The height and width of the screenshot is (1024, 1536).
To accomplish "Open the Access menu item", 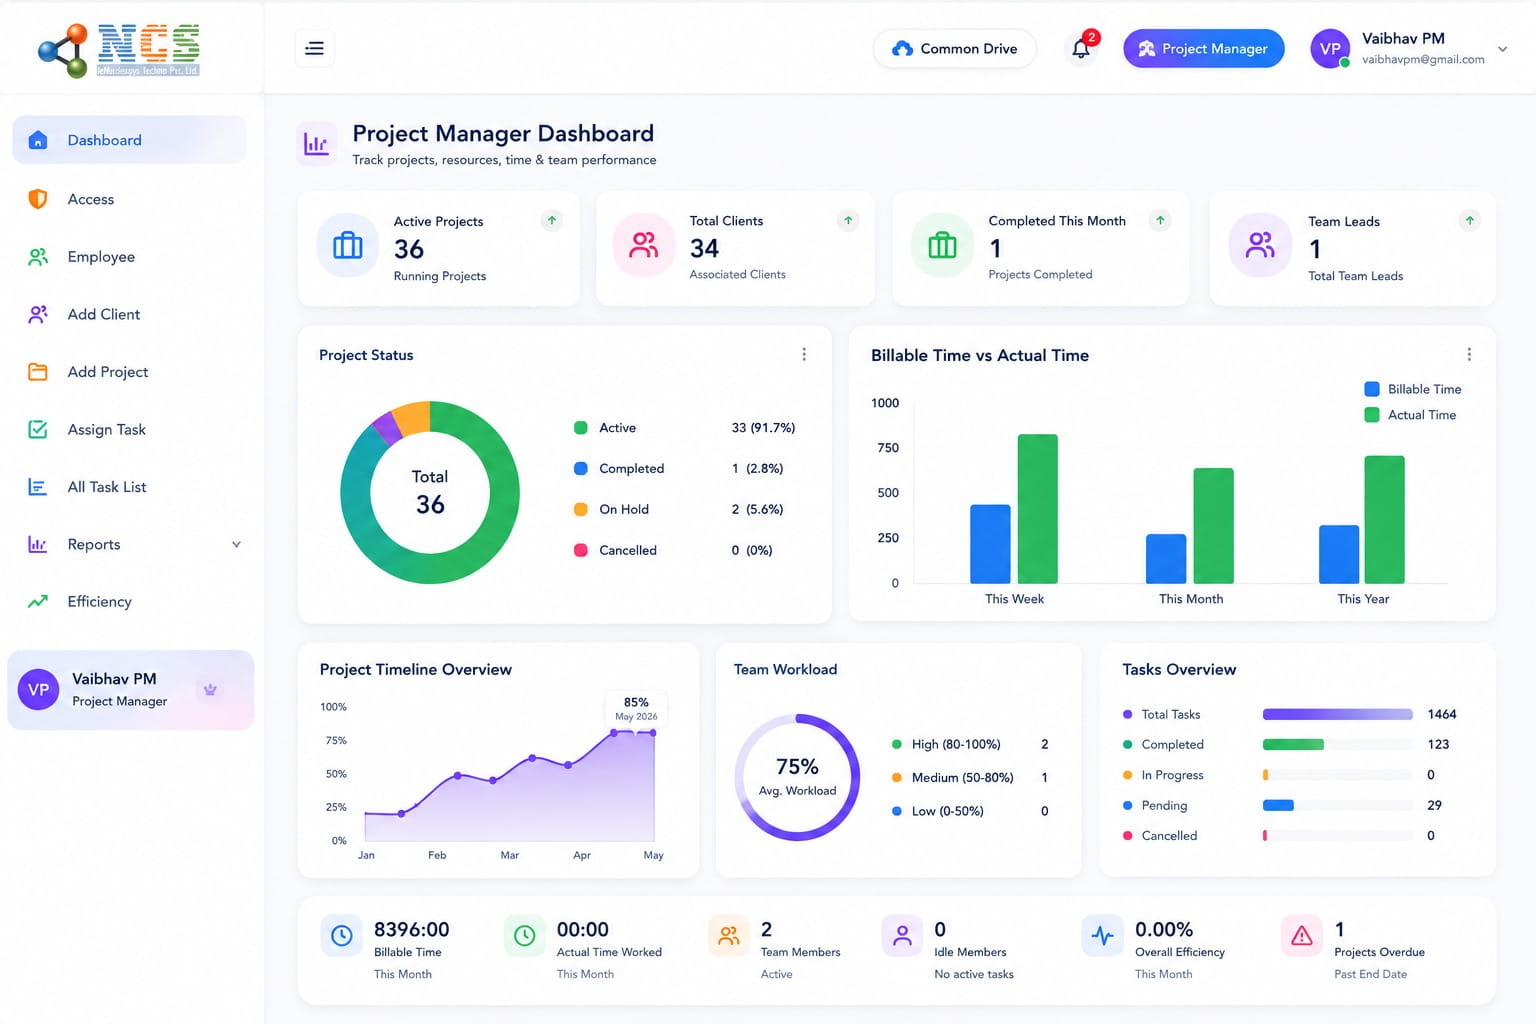I will (129, 199).
